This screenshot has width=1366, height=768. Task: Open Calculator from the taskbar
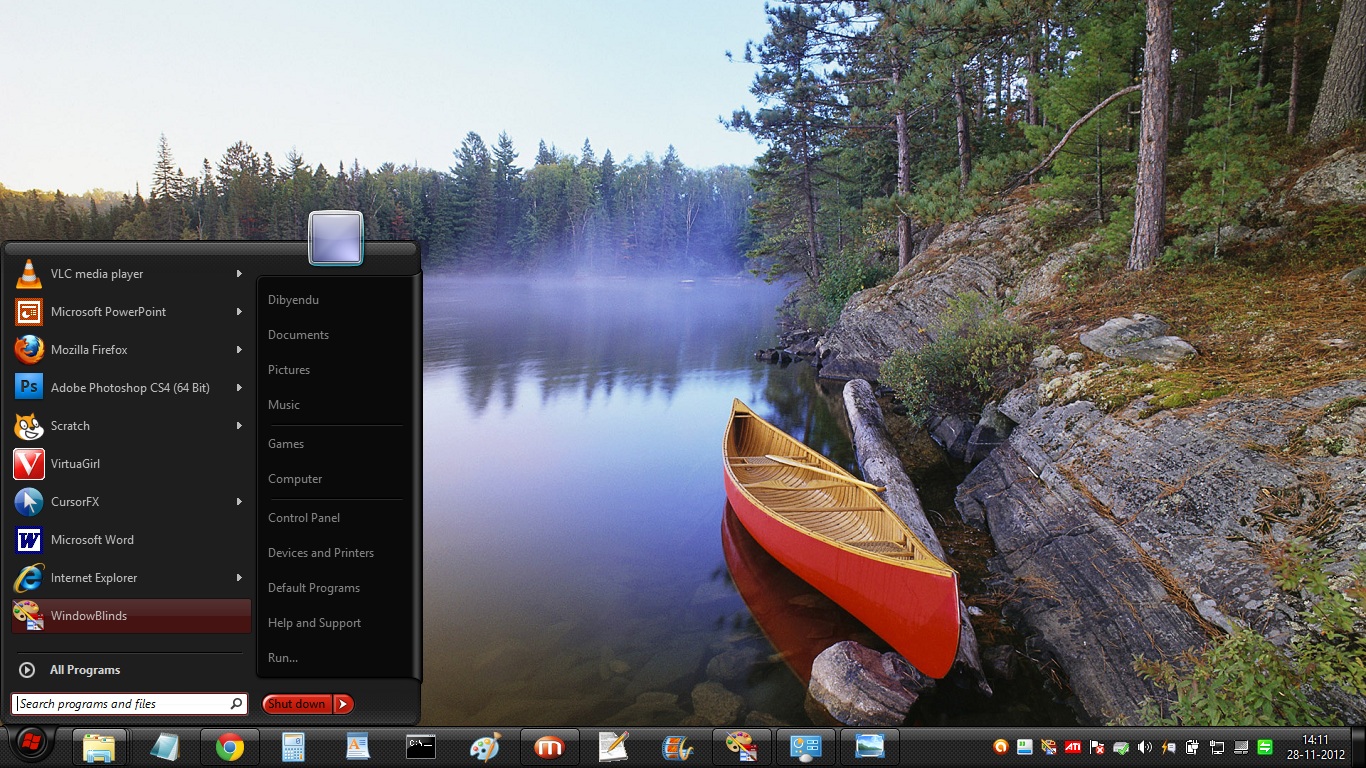(293, 747)
